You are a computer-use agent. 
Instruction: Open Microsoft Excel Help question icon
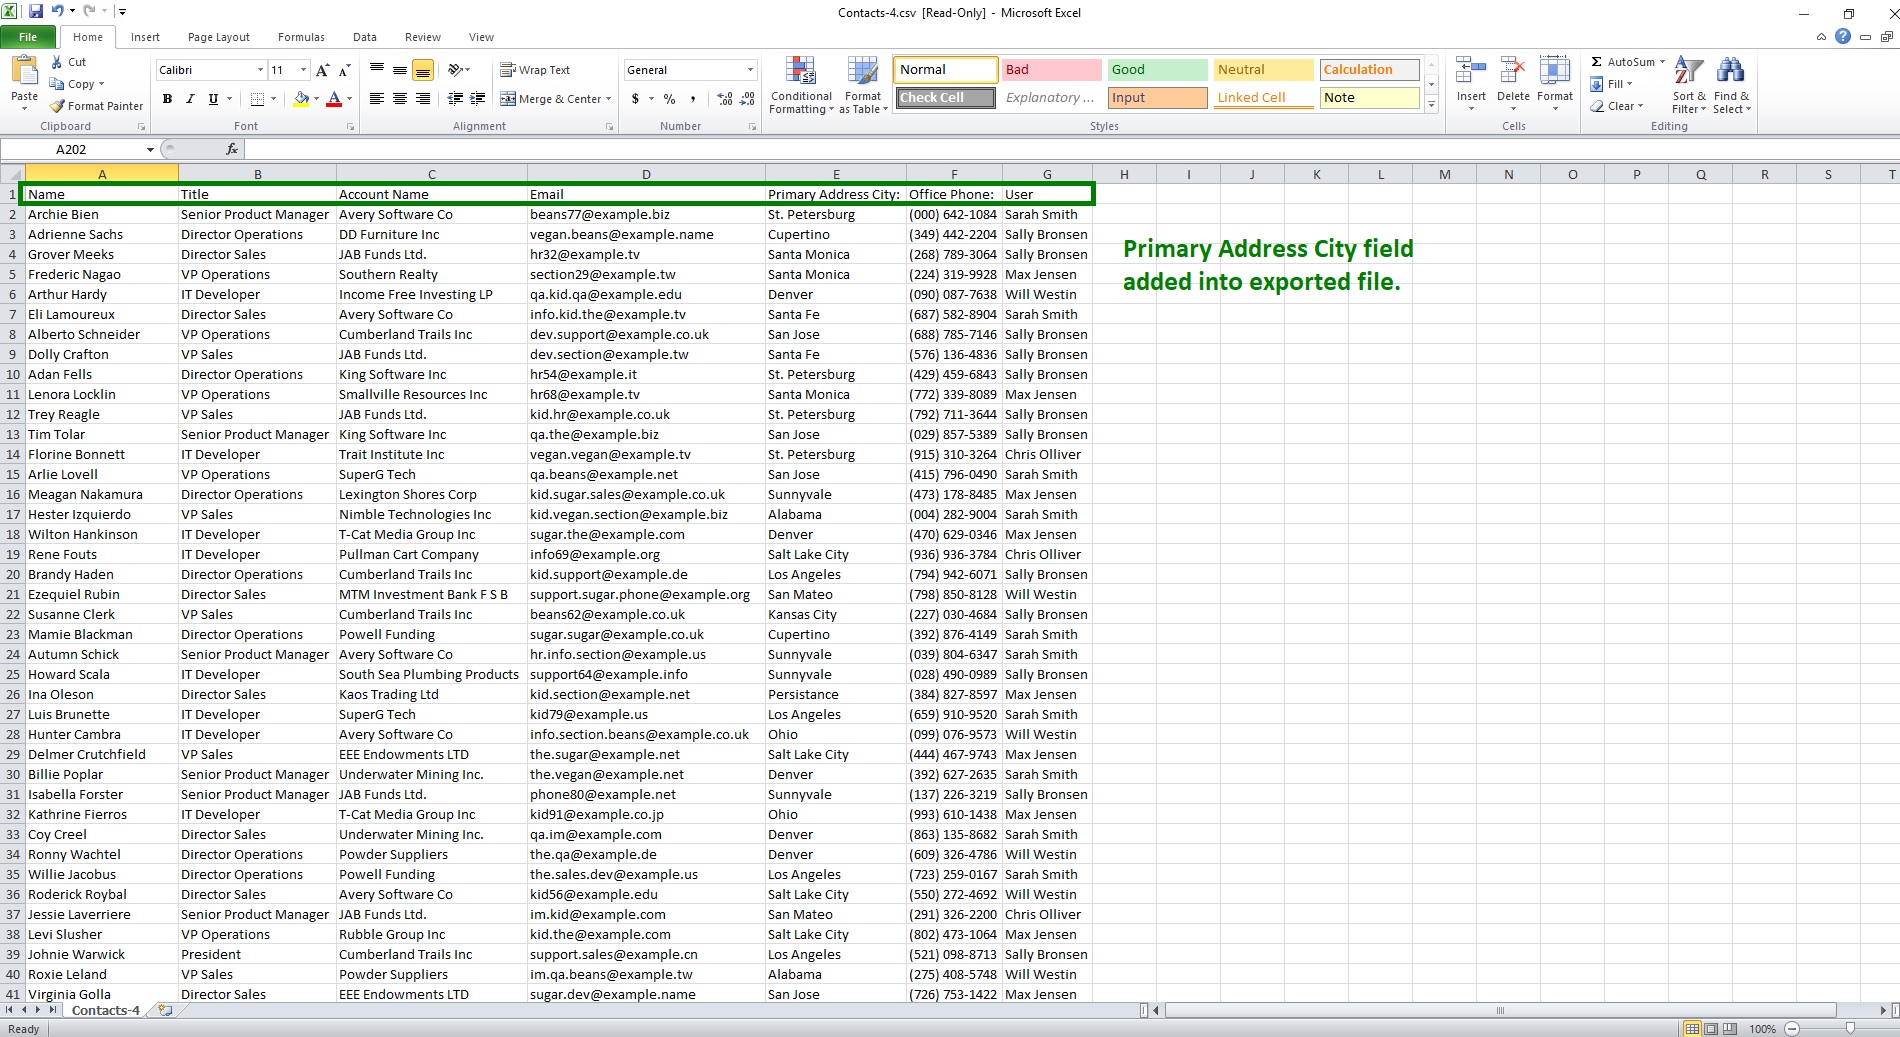1843,37
